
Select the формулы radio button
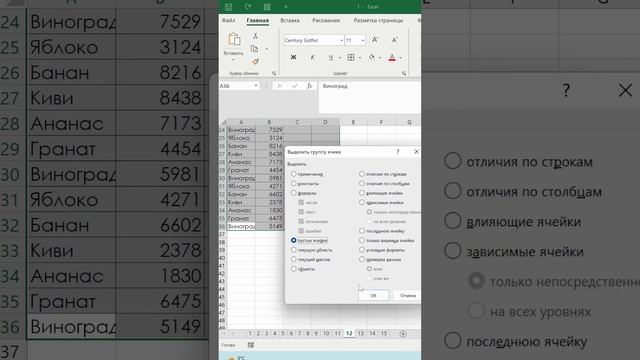point(293,193)
